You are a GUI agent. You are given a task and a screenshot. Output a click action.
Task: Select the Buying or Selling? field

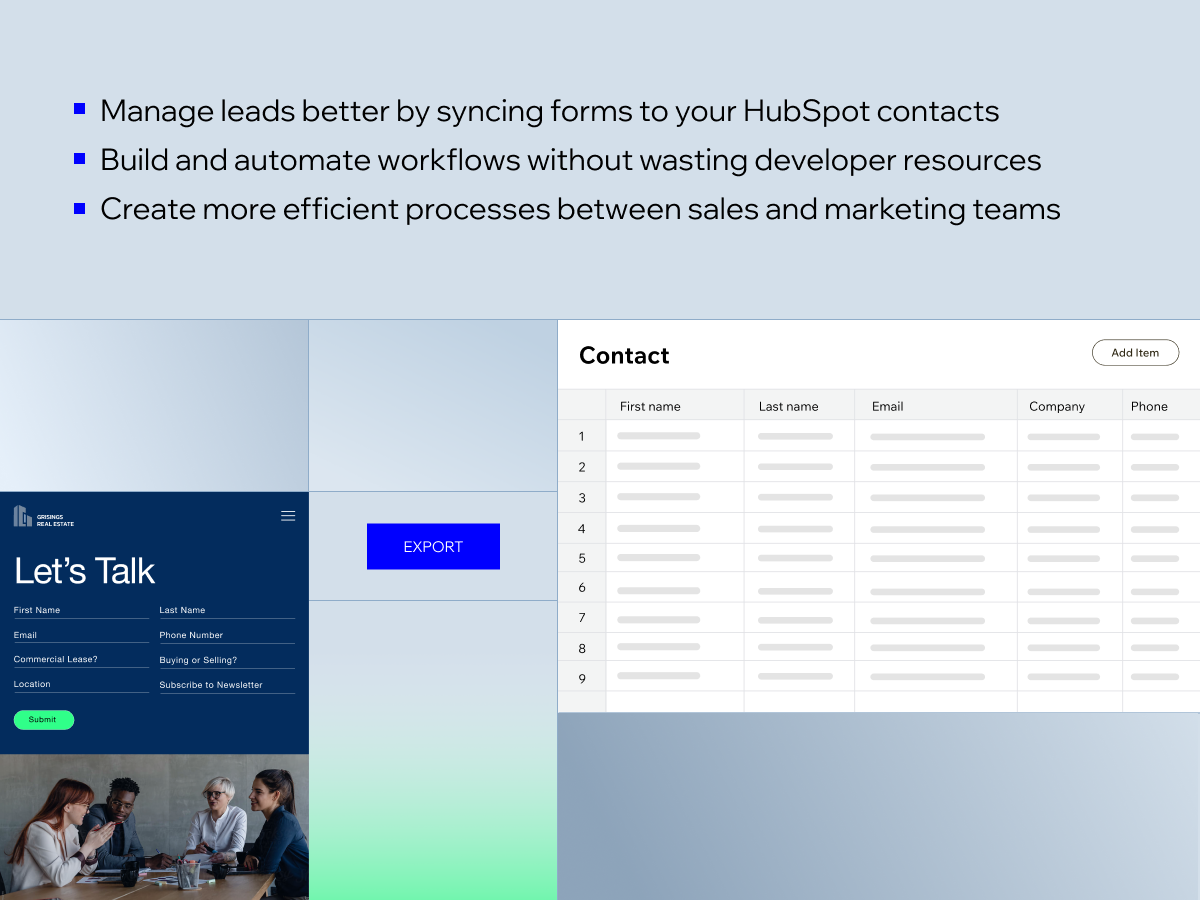click(x=227, y=661)
